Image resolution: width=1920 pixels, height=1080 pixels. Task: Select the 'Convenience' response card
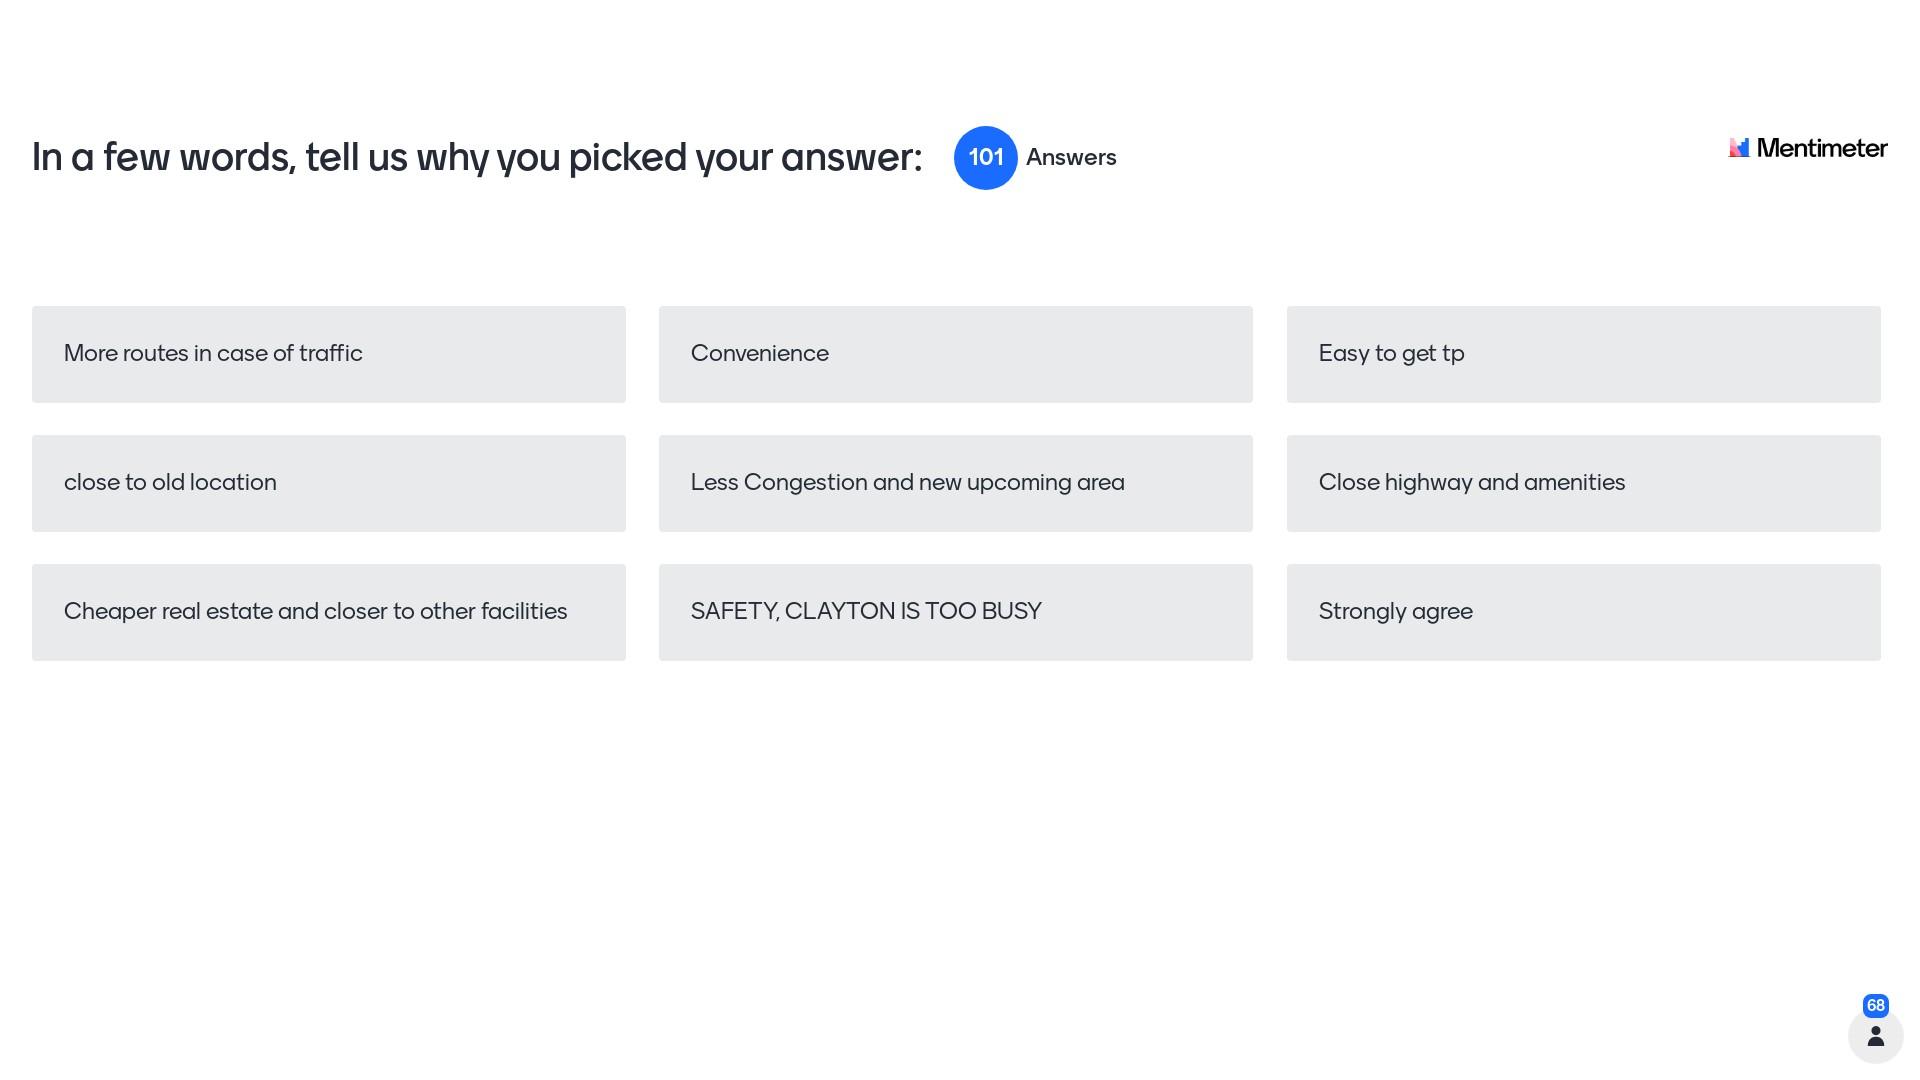coord(955,354)
